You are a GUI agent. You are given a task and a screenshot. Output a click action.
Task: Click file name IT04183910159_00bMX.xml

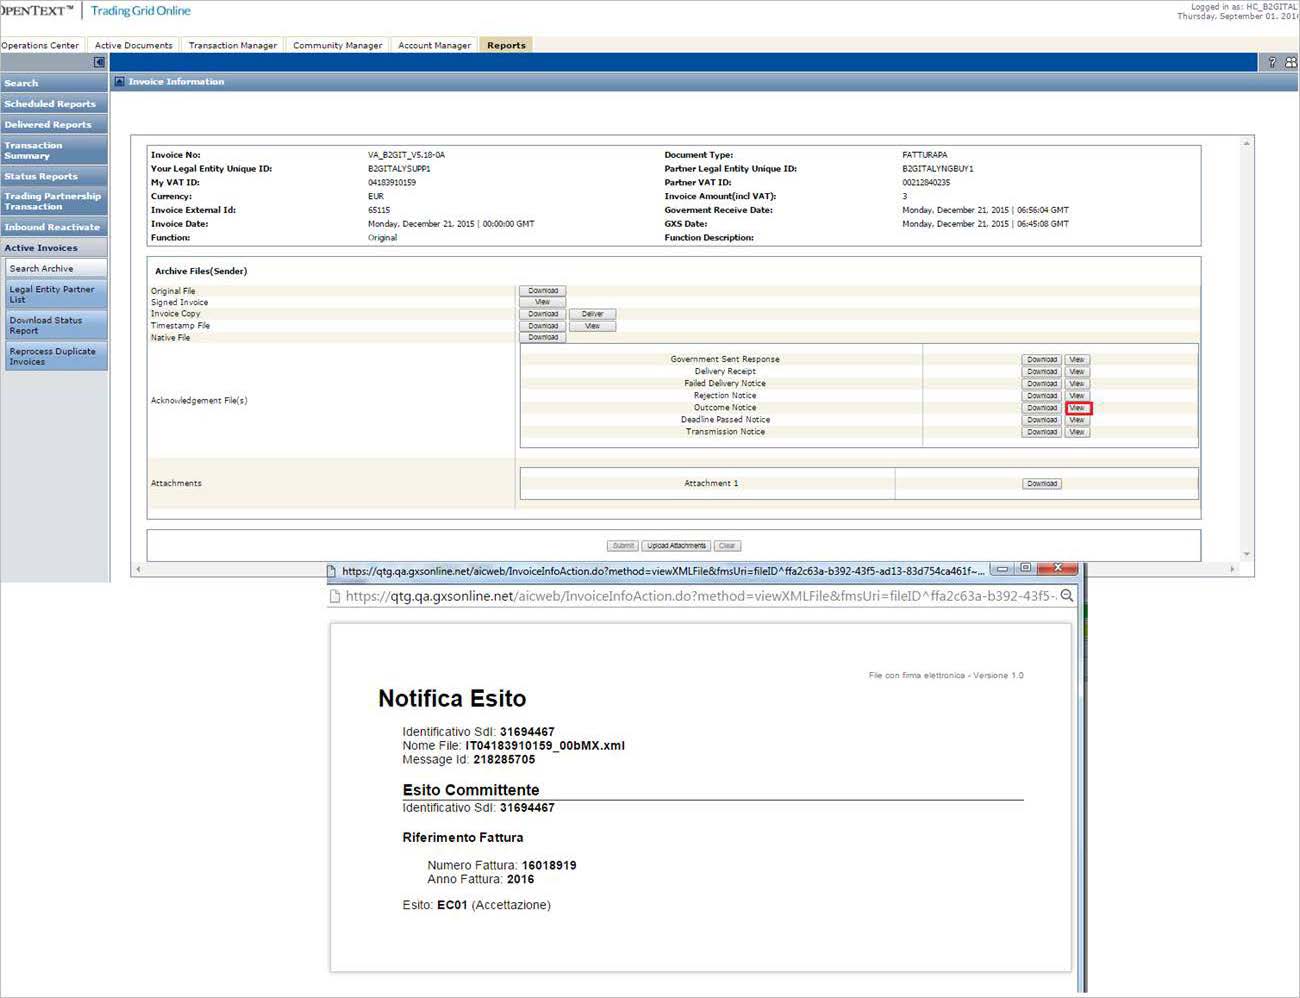click(x=545, y=746)
